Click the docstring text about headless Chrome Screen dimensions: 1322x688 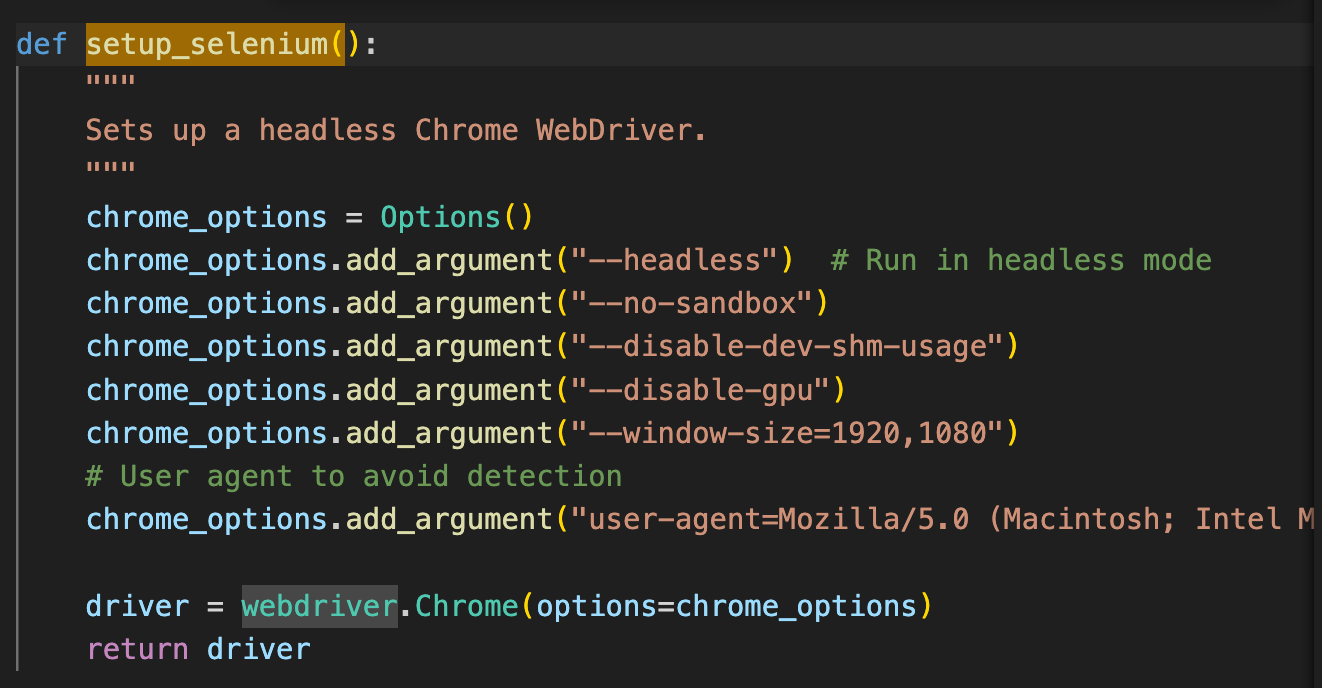tap(395, 129)
